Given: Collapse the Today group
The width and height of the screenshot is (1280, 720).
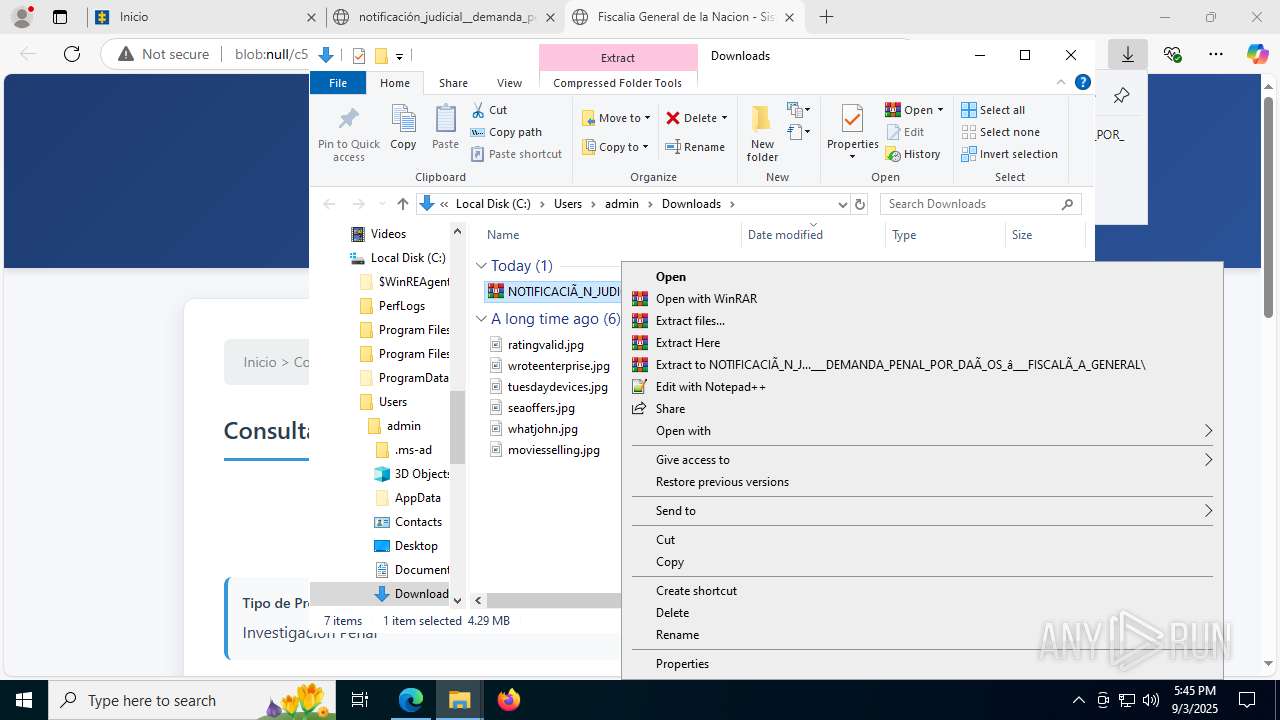Looking at the screenshot, I should tap(481, 266).
